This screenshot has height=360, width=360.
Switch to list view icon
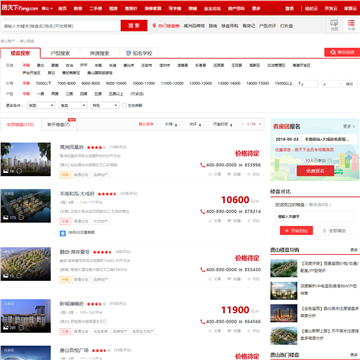tap(351, 25)
